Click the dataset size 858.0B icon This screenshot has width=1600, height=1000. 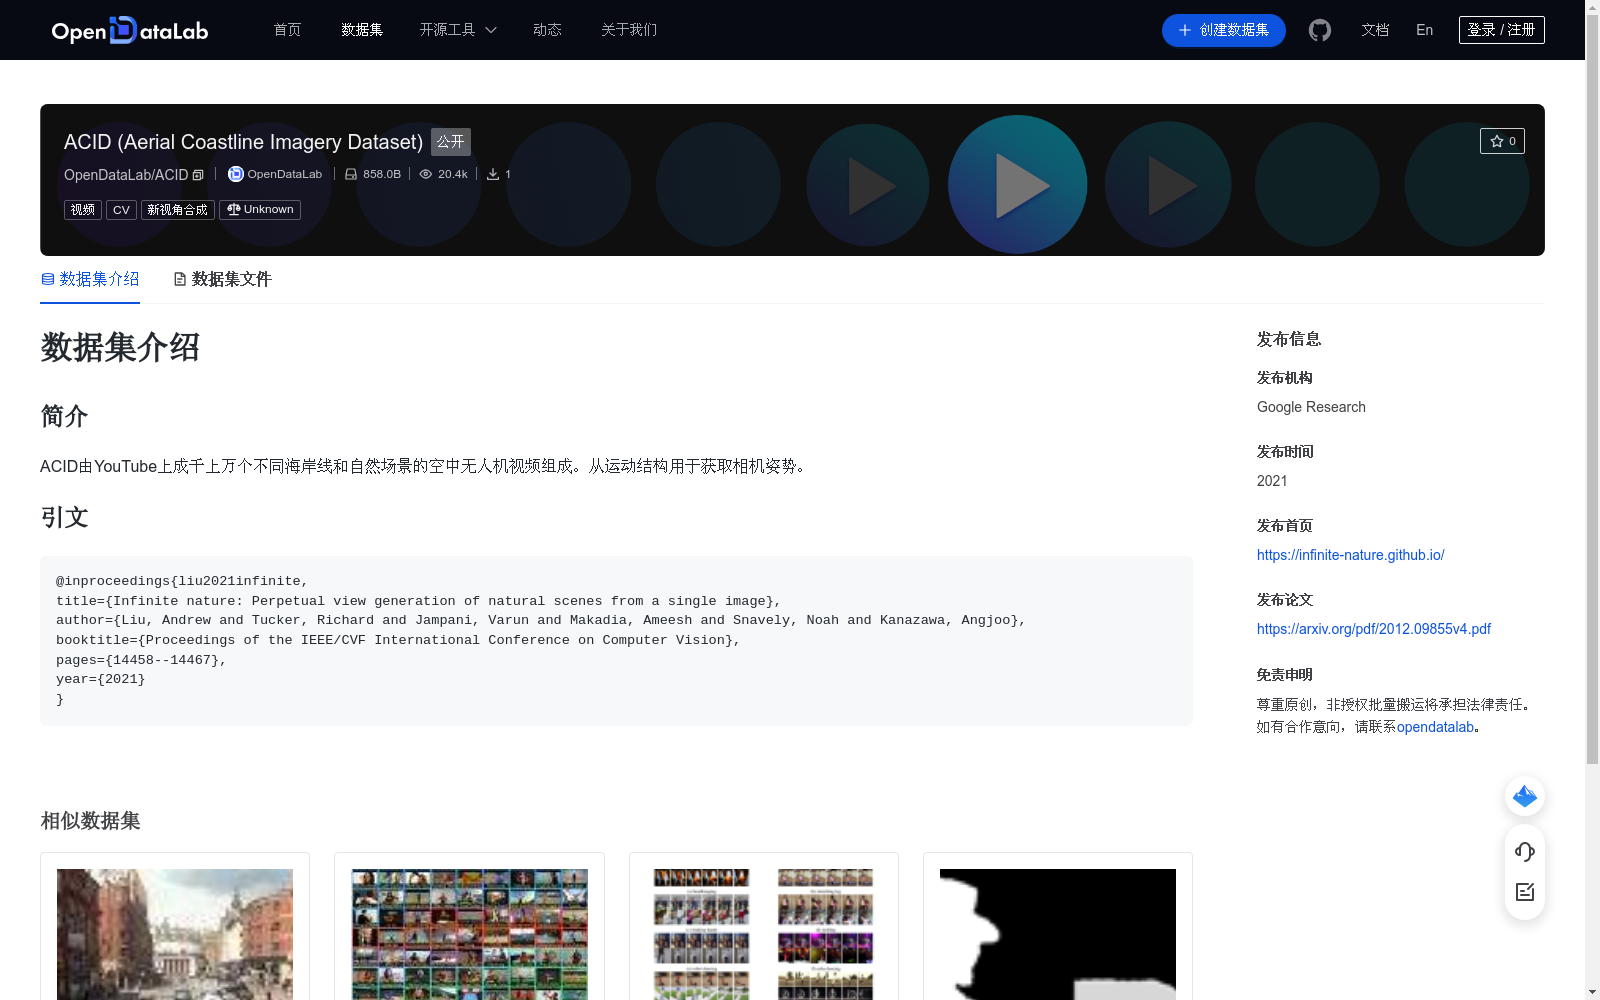pos(351,174)
